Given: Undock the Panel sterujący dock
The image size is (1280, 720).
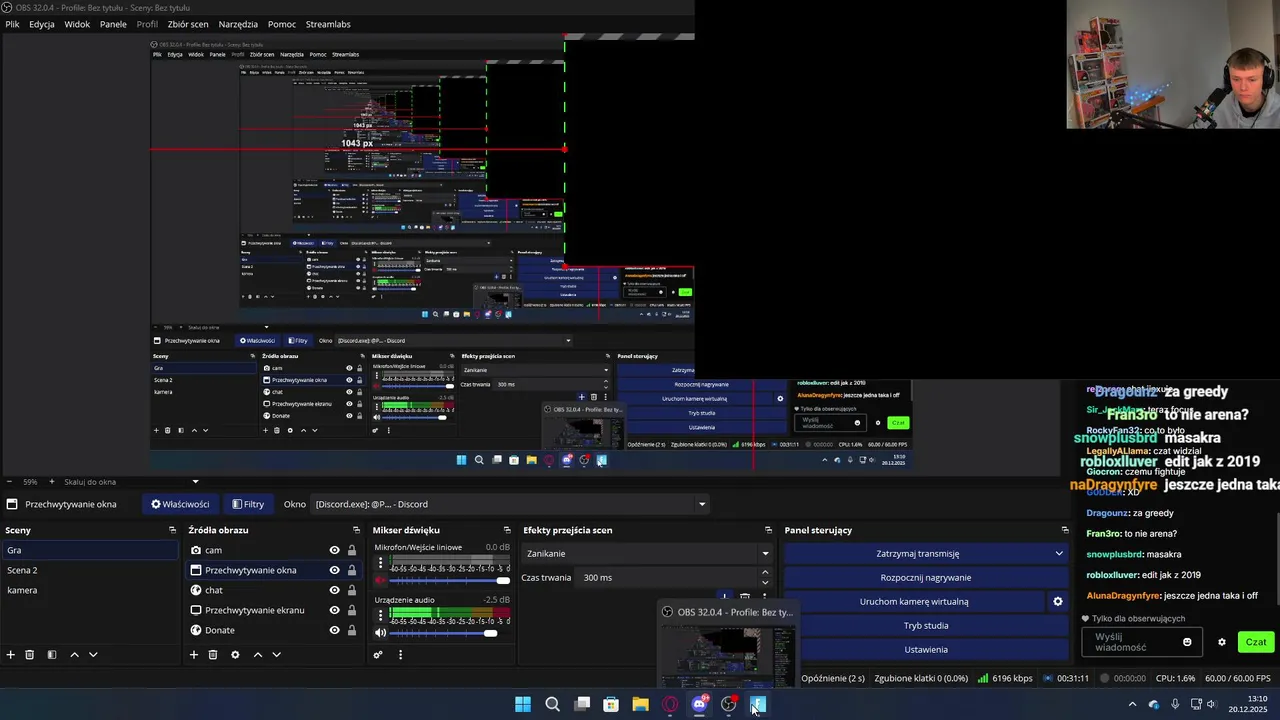Looking at the screenshot, I should [x=1065, y=530].
